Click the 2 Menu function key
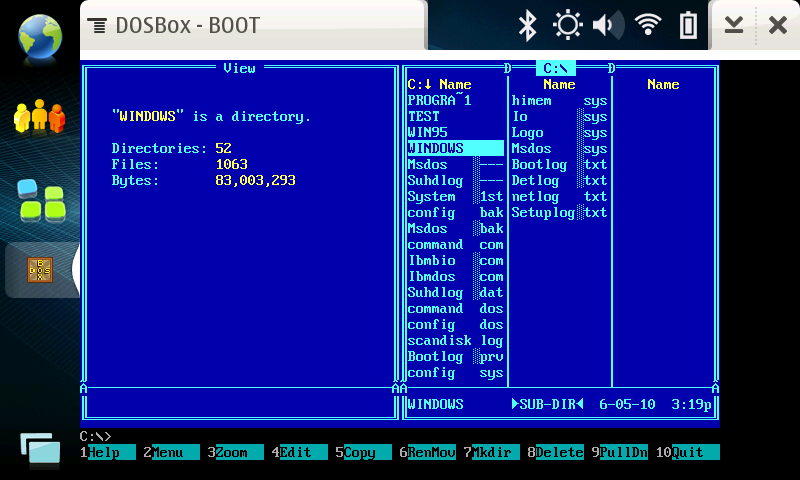This screenshot has height=480, width=800. click(171, 452)
